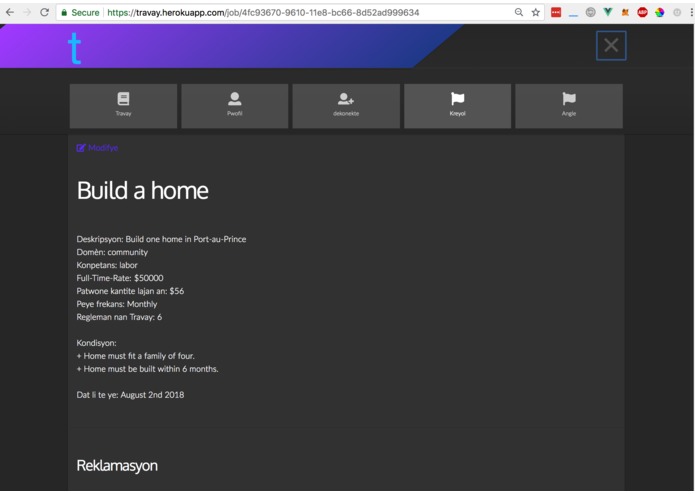Image resolution: width=695 pixels, height=494 pixels.
Task: Click the 'Reklamasyon' section heading
Action: click(x=117, y=466)
